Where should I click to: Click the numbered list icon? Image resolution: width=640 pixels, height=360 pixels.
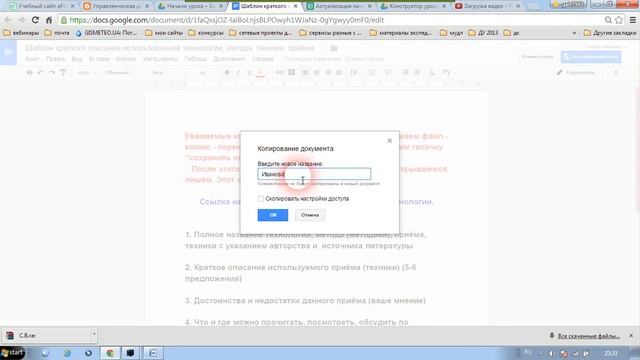(x=372, y=73)
